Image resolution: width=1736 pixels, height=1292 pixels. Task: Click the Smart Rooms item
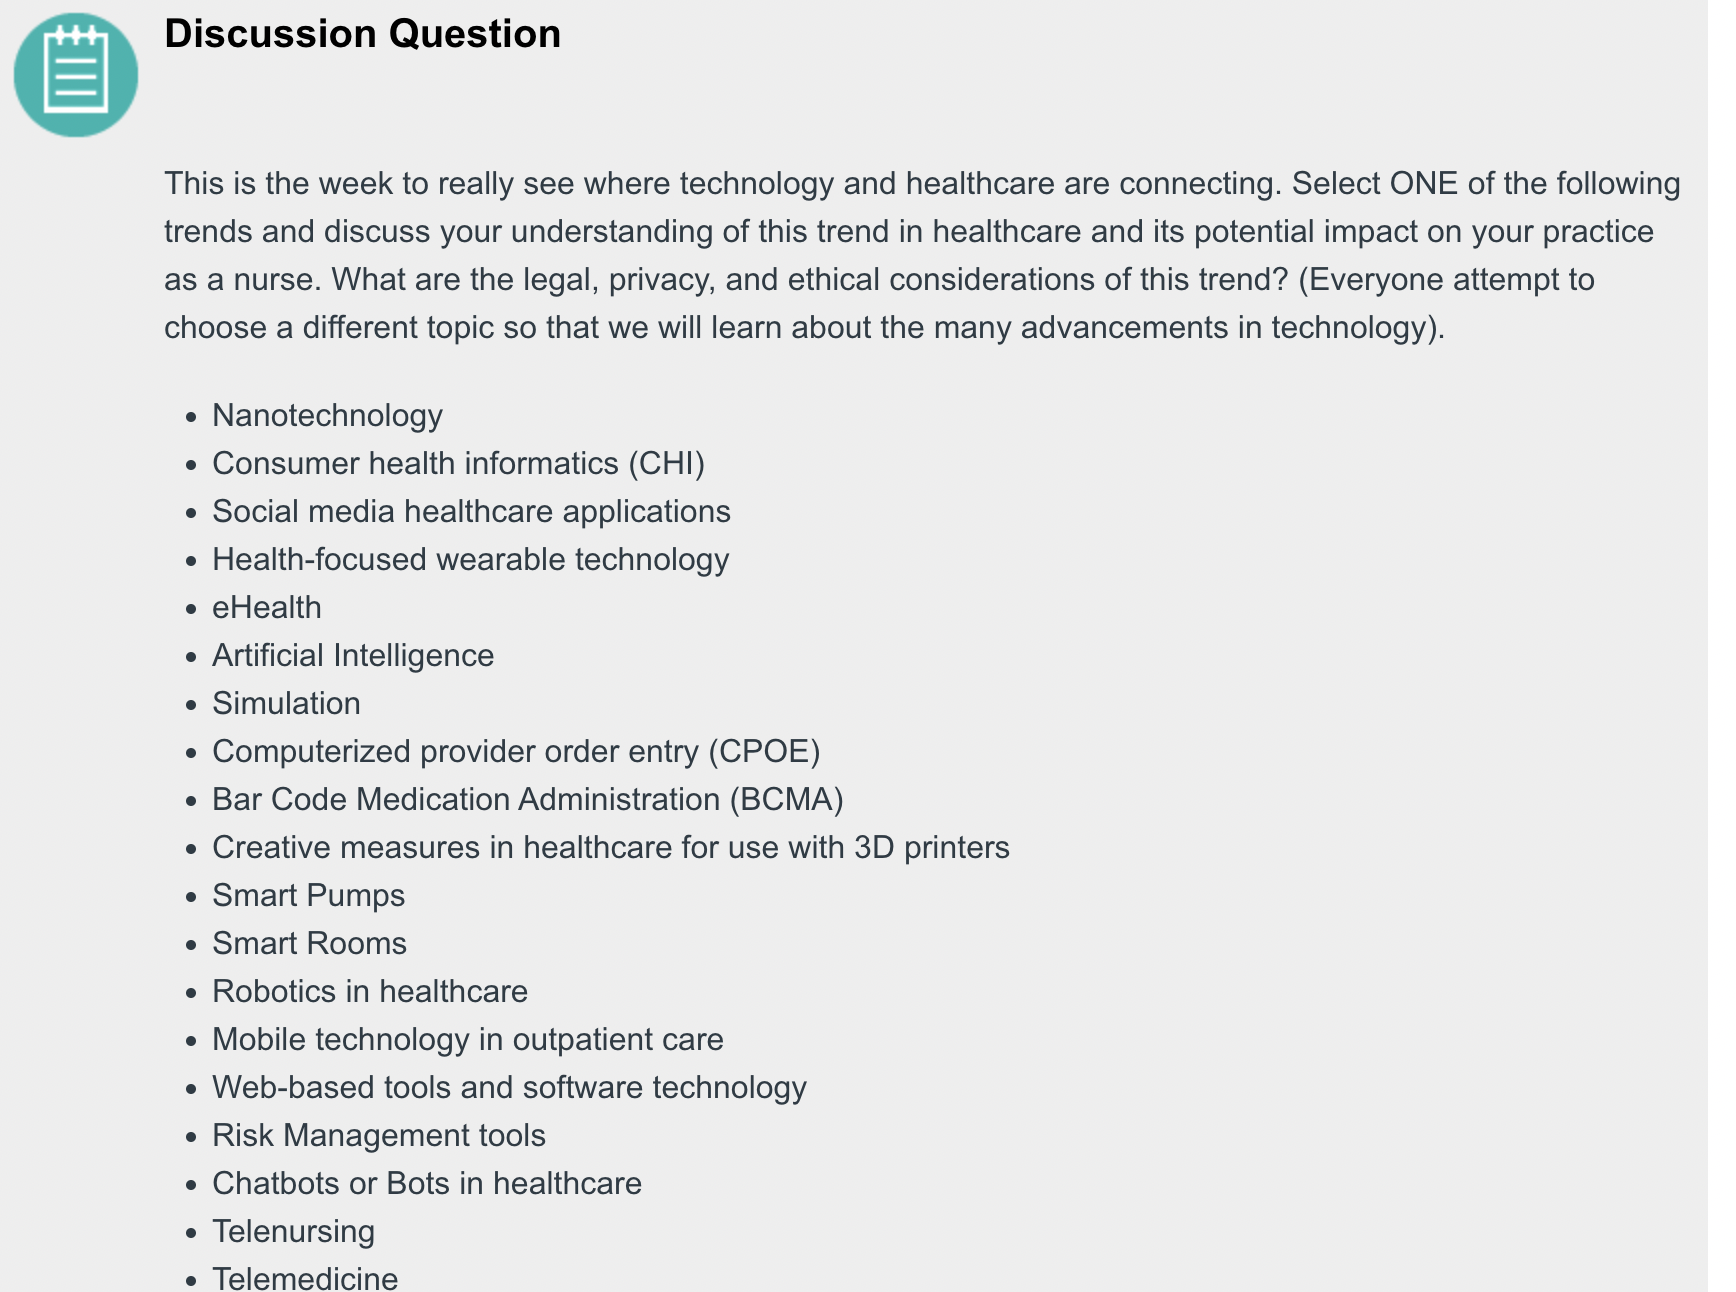coord(309,944)
